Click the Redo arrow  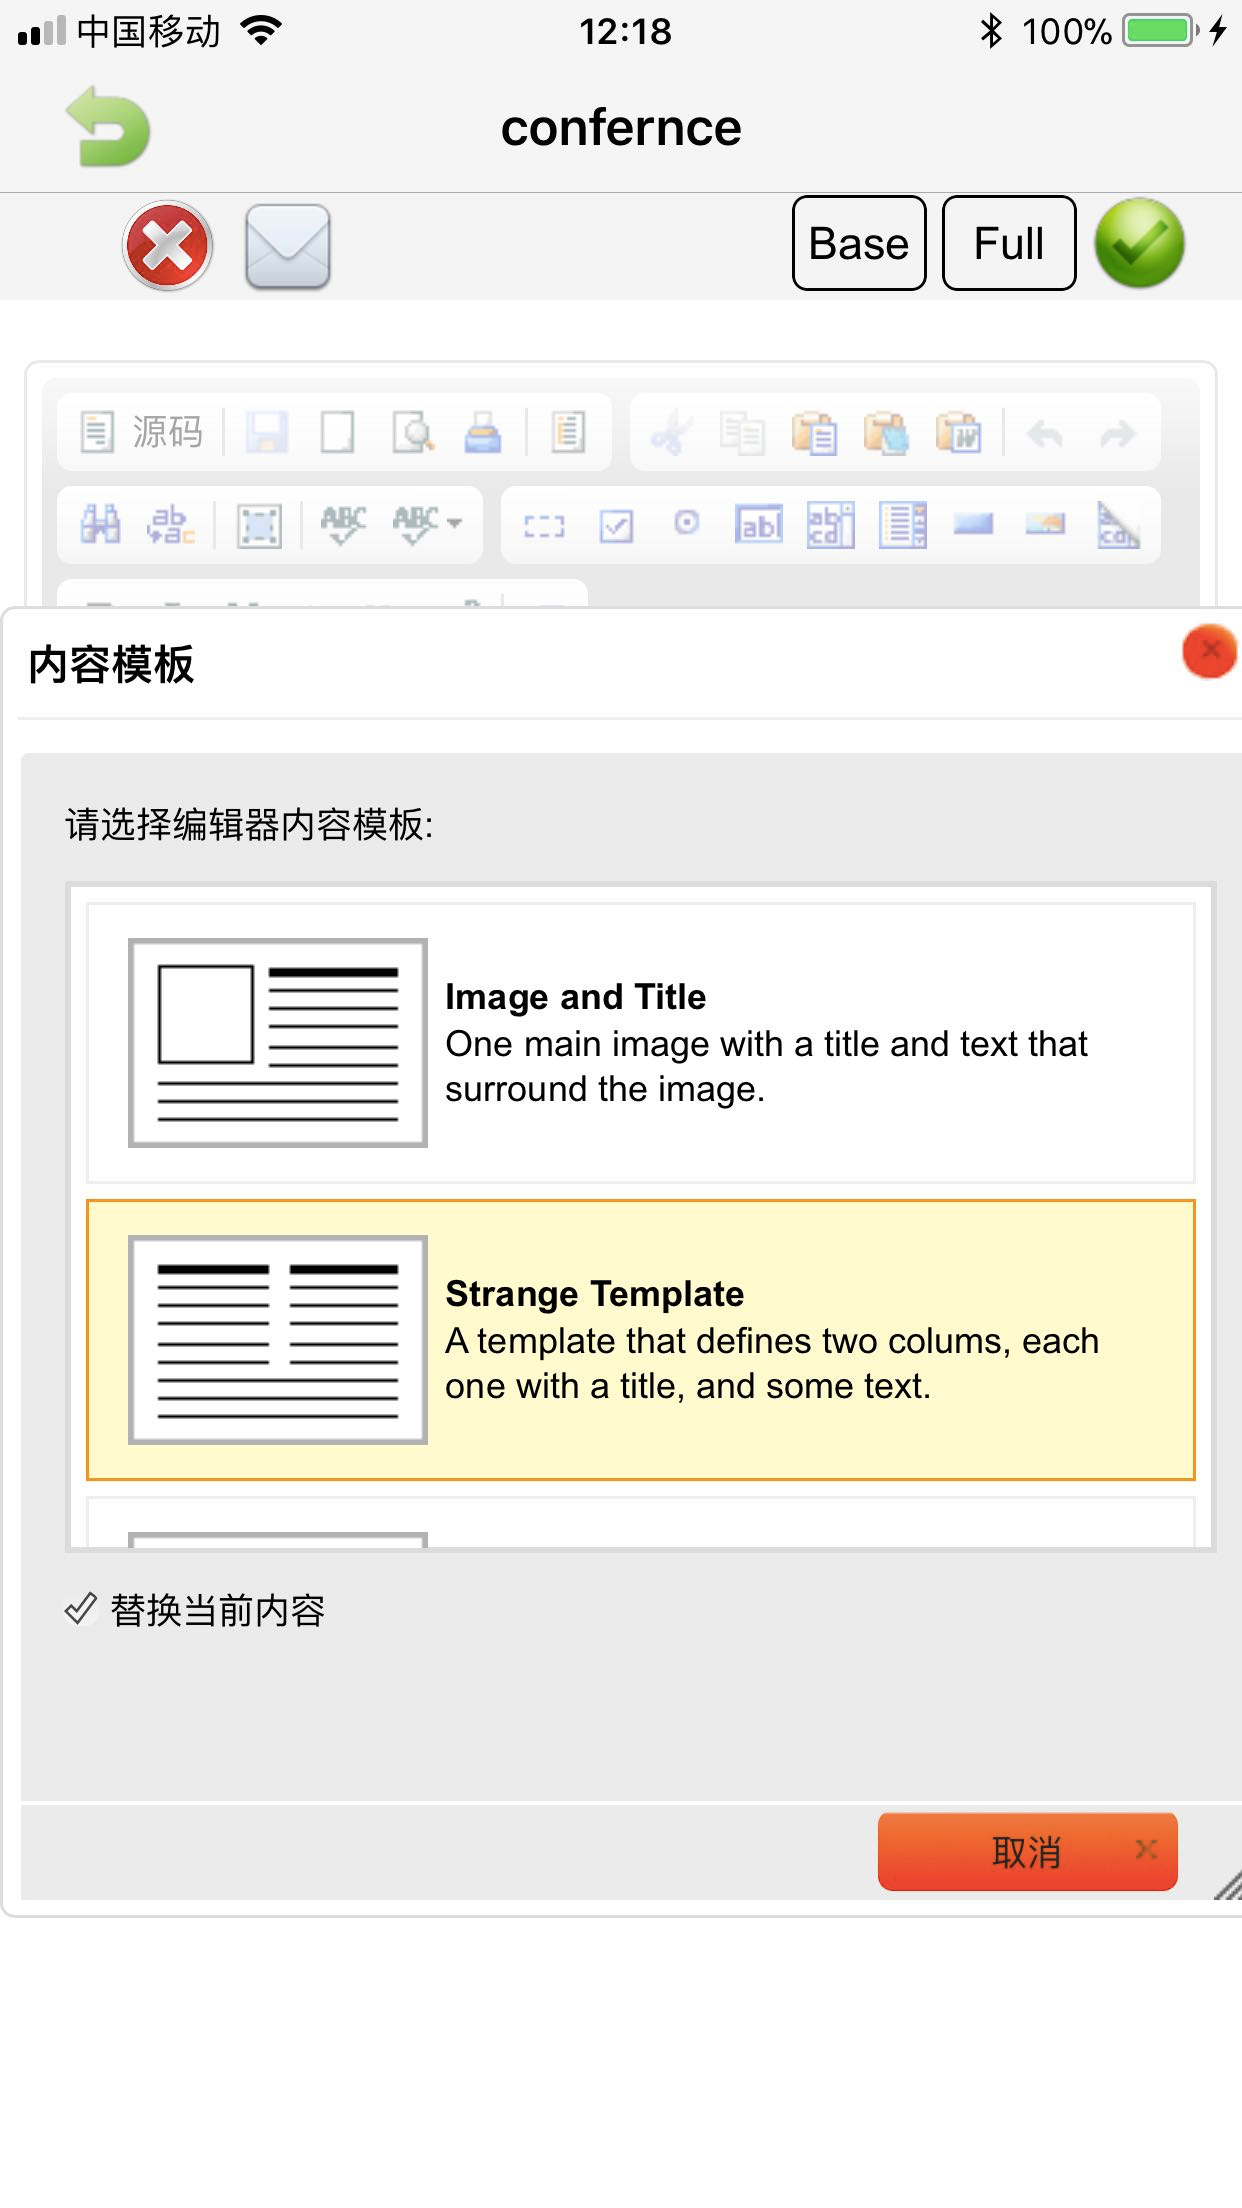[1117, 434]
